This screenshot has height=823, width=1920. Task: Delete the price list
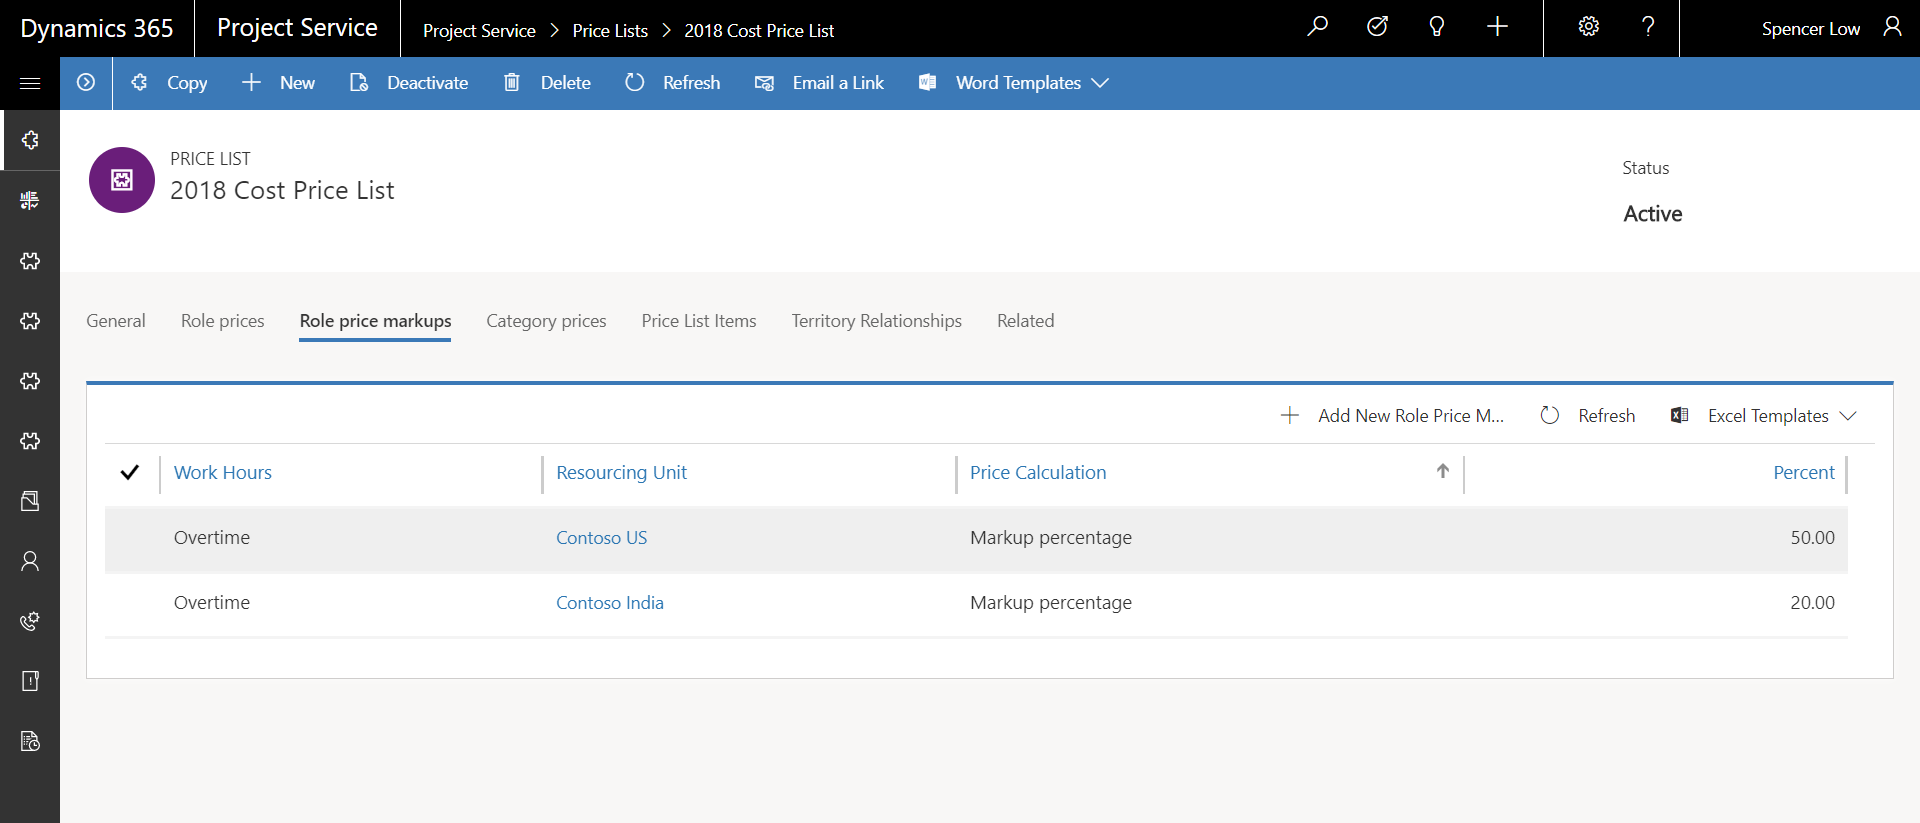pos(546,83)
